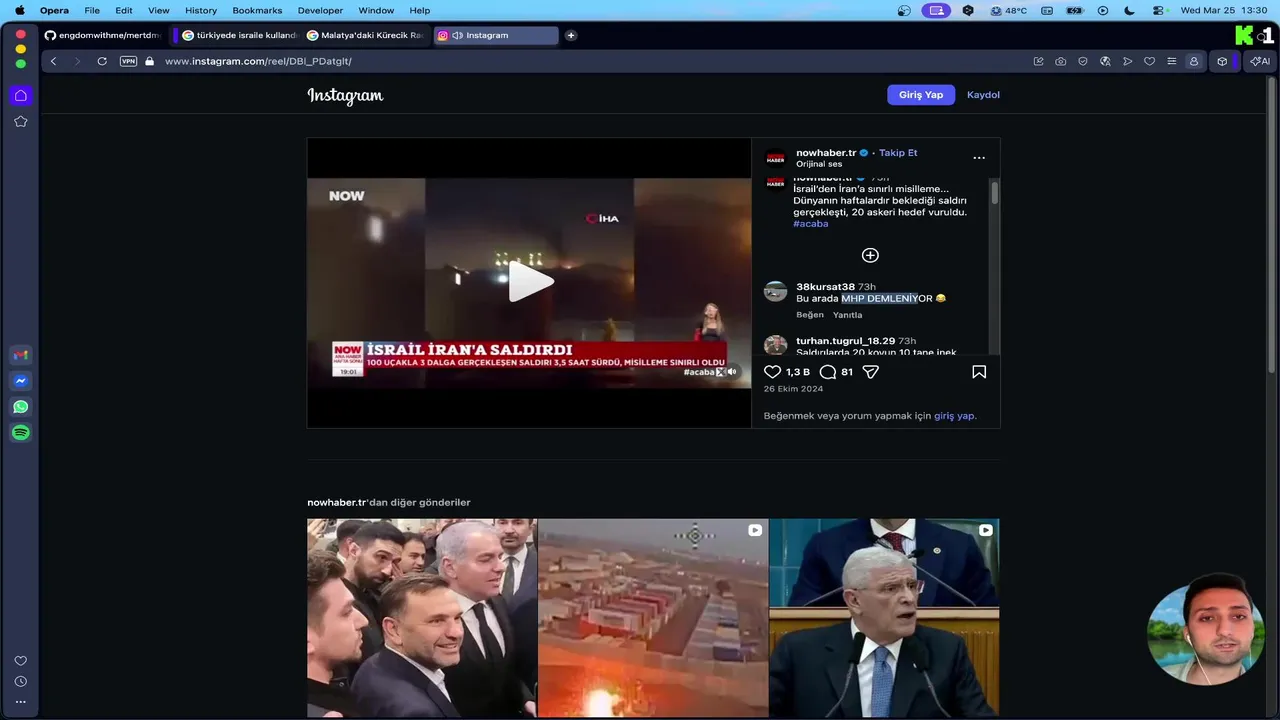
Task: Open the File menu
Action: (x=92, y=10)
